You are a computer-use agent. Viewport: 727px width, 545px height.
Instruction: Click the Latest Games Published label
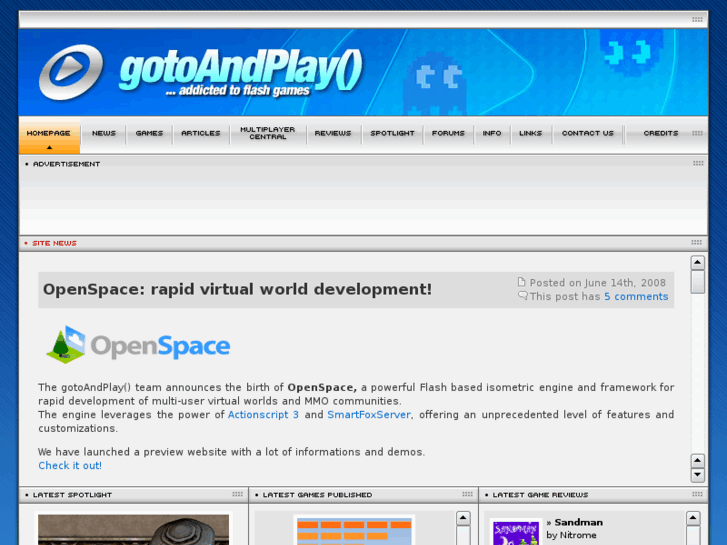coord(317,495)
